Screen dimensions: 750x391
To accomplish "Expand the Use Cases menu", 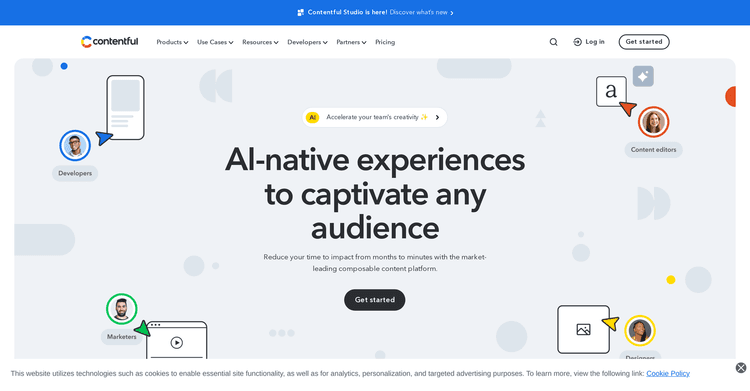I will tap(215, 42).
